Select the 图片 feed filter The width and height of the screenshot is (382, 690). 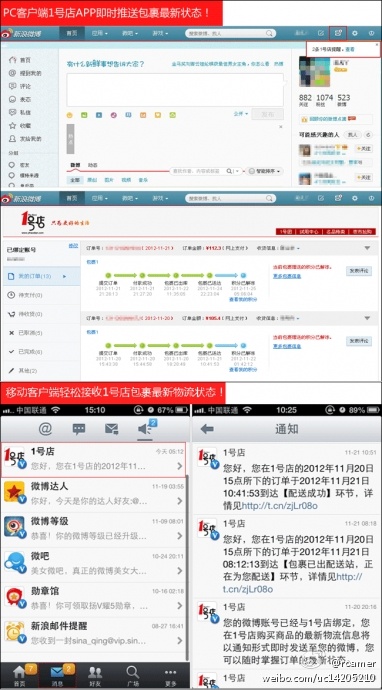point(109,180)
